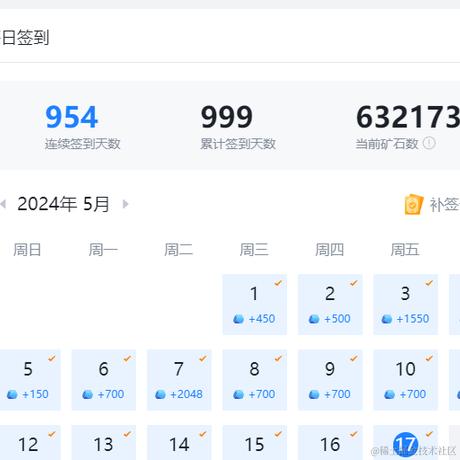Select May 12 calendar cell
This screenshot has height=460, width=460.
[x=30, y=443]
